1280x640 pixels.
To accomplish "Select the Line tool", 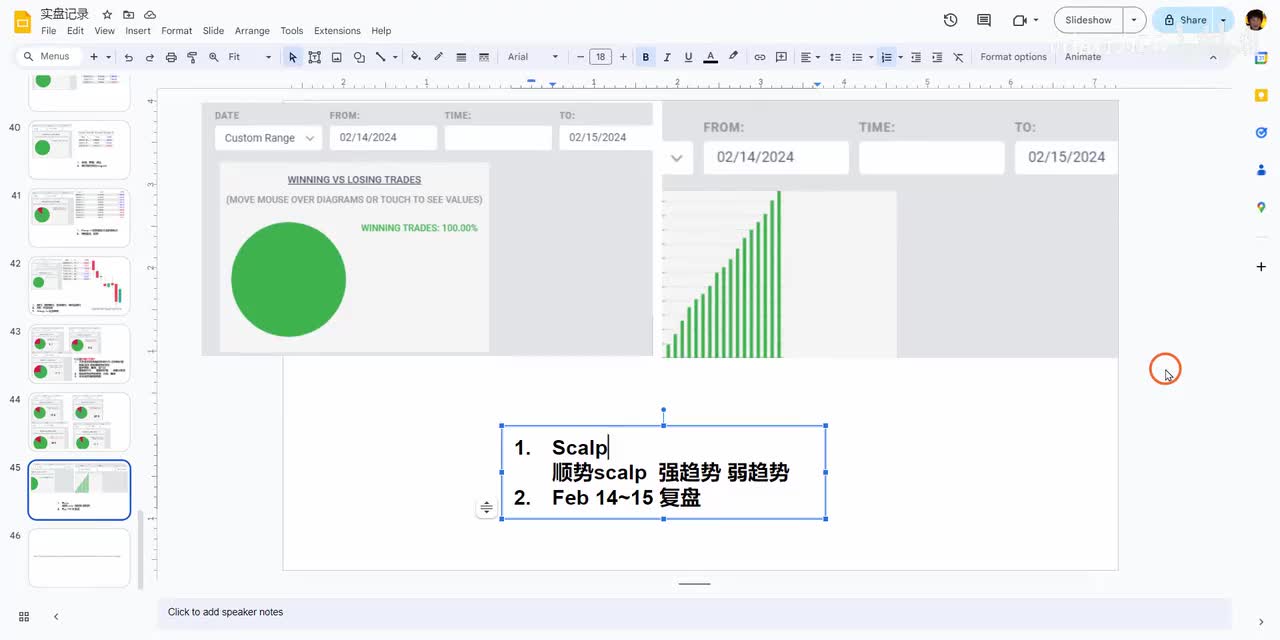I will (380, 57).
